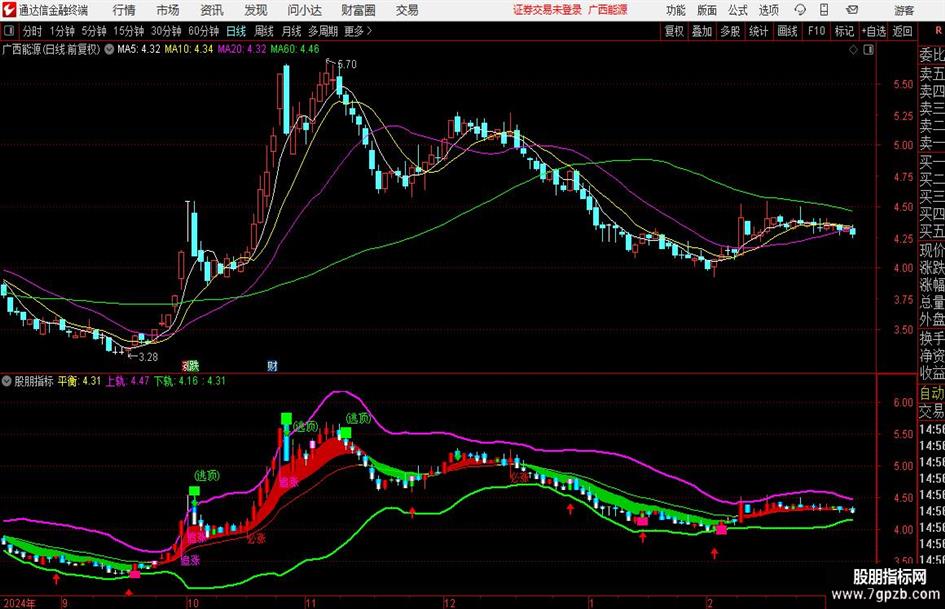This screenshot has width=945, height=609.
Task: Click the MA10: 4.34 label
Action: point(189,49)
